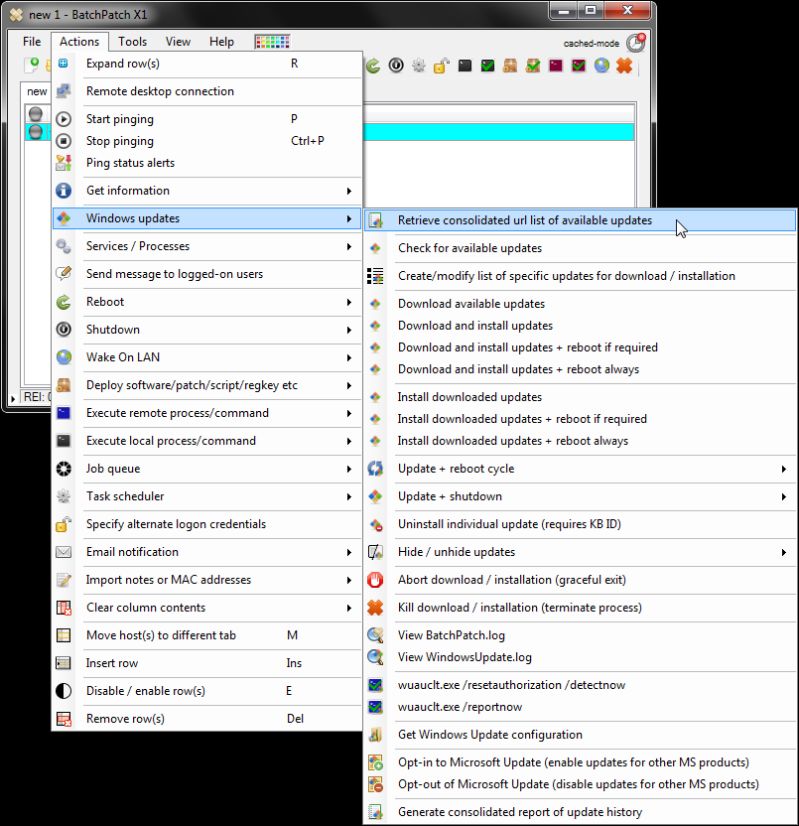Select Download and install updates + reboot always
Screen dimensions: 799x826
580,369
